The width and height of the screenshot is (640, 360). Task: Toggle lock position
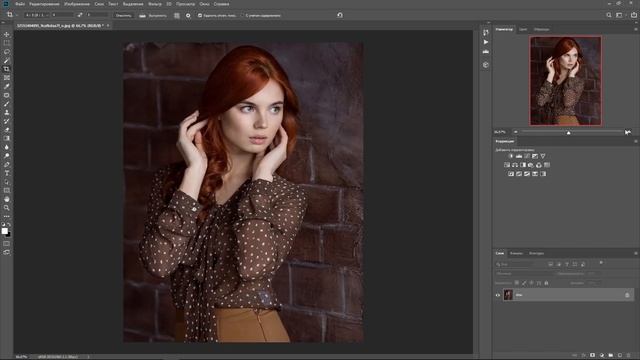531,283
